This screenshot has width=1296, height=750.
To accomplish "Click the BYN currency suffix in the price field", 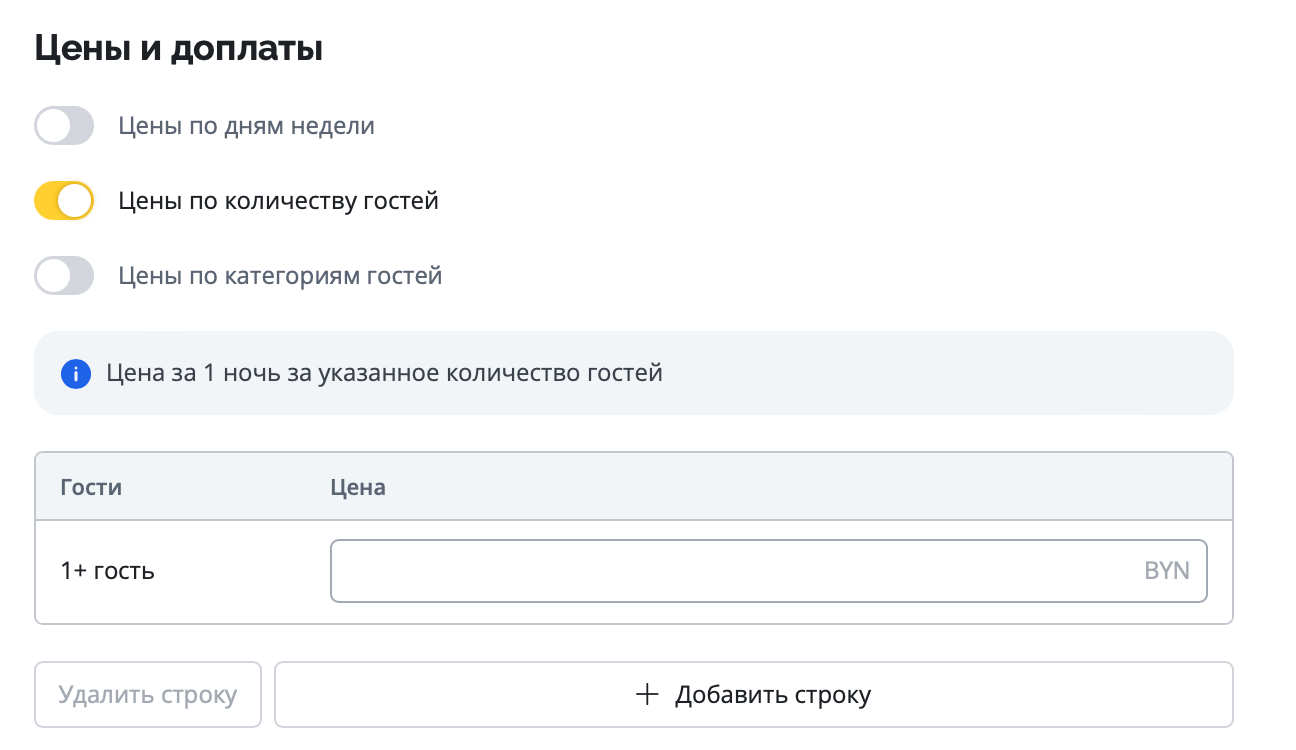I will [x=1166, y=571].
